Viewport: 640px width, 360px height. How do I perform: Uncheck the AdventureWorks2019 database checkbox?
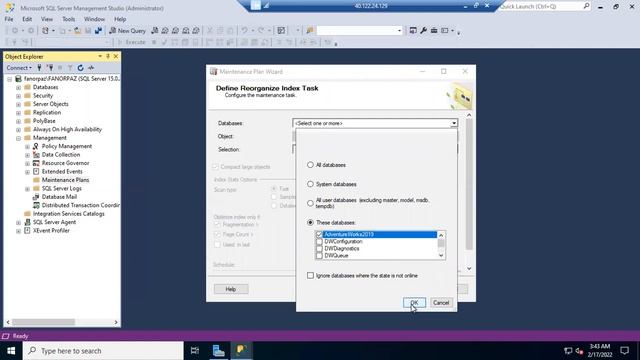coord(319,234)
